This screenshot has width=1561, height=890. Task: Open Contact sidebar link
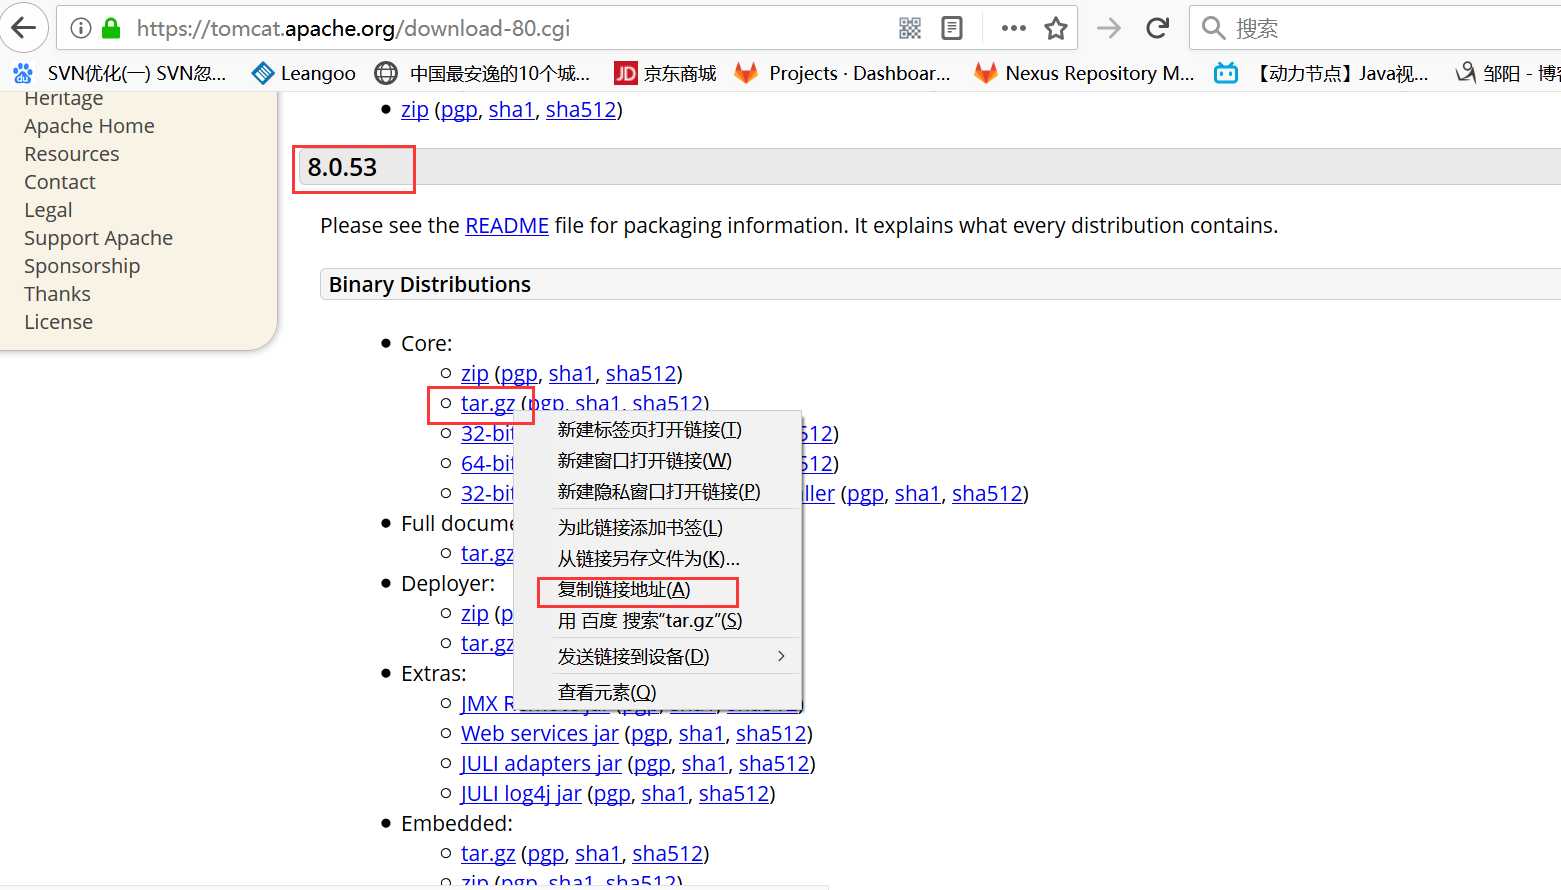(x=60, y=182)
